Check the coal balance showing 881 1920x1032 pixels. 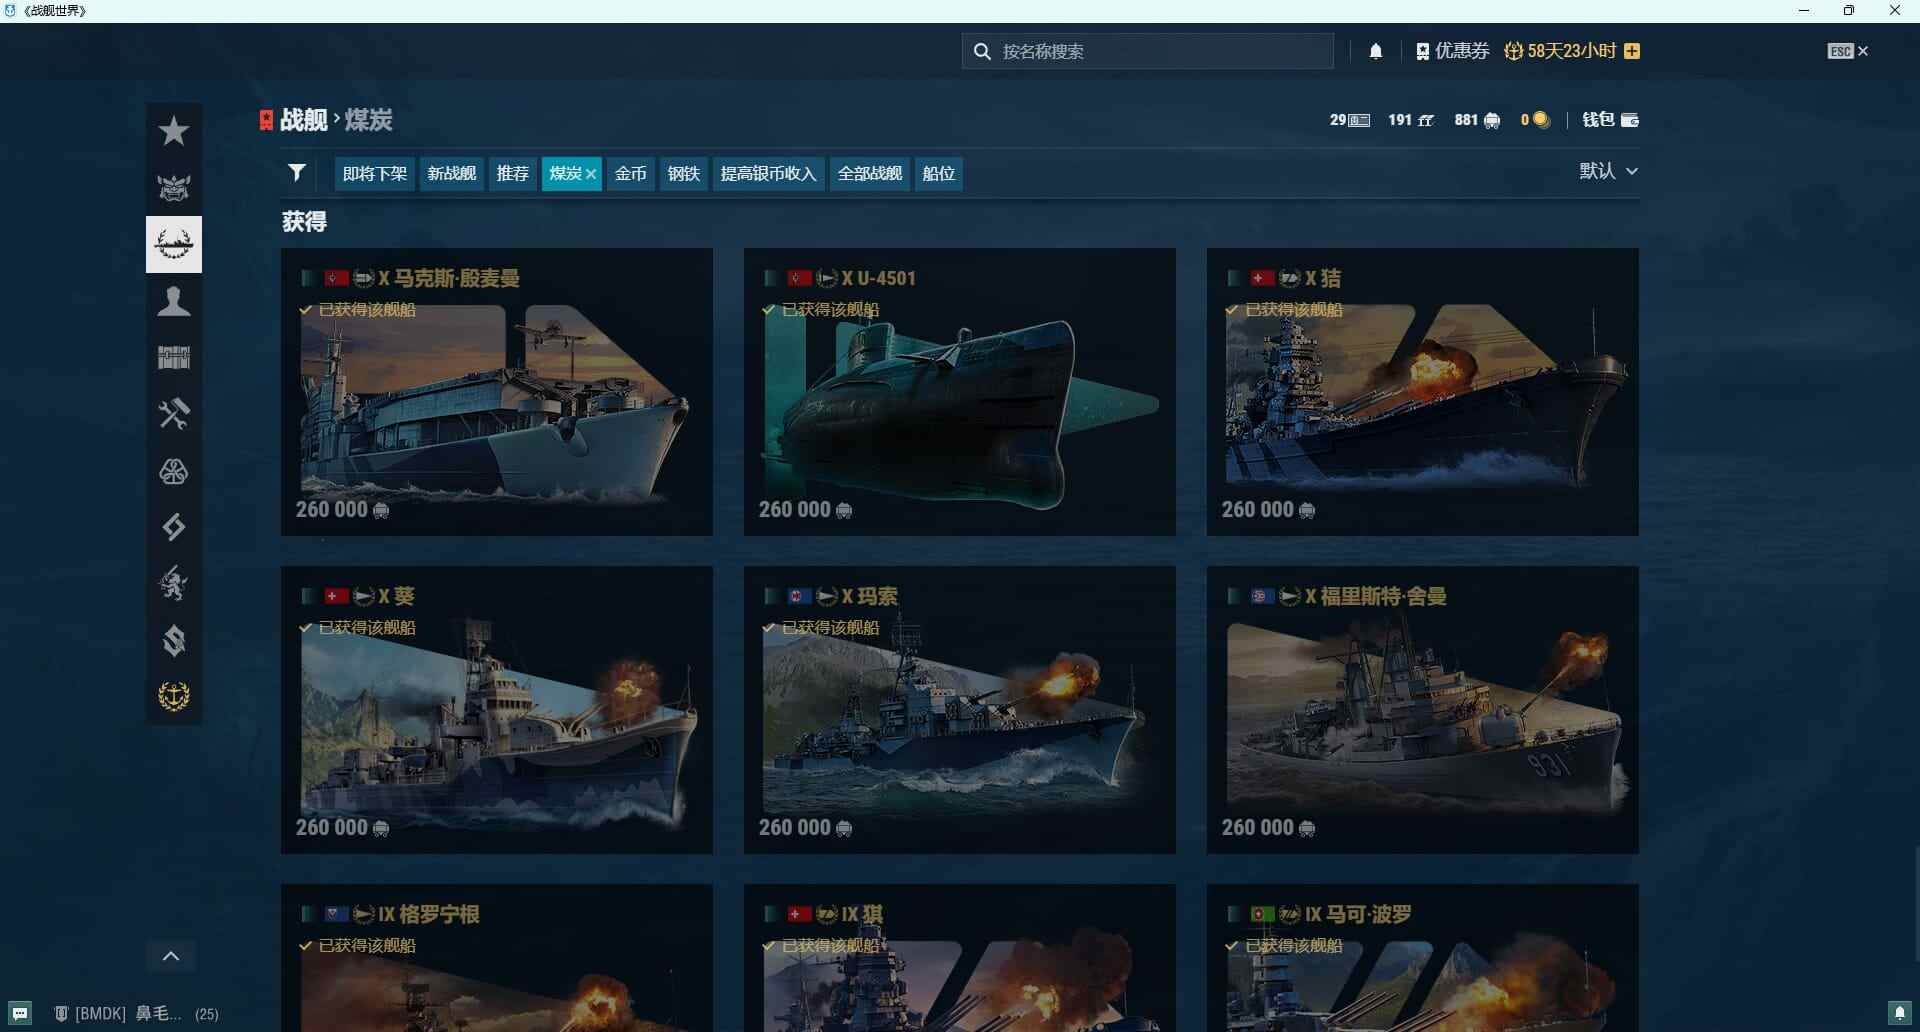(1477, 120)
